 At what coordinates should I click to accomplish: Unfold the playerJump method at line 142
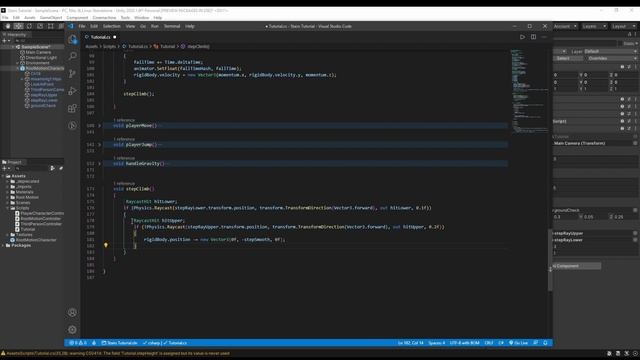(99, 144)
